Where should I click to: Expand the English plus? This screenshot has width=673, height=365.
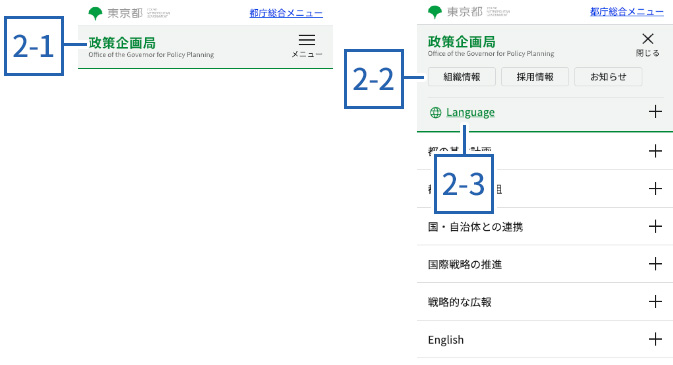coord(655,339)
